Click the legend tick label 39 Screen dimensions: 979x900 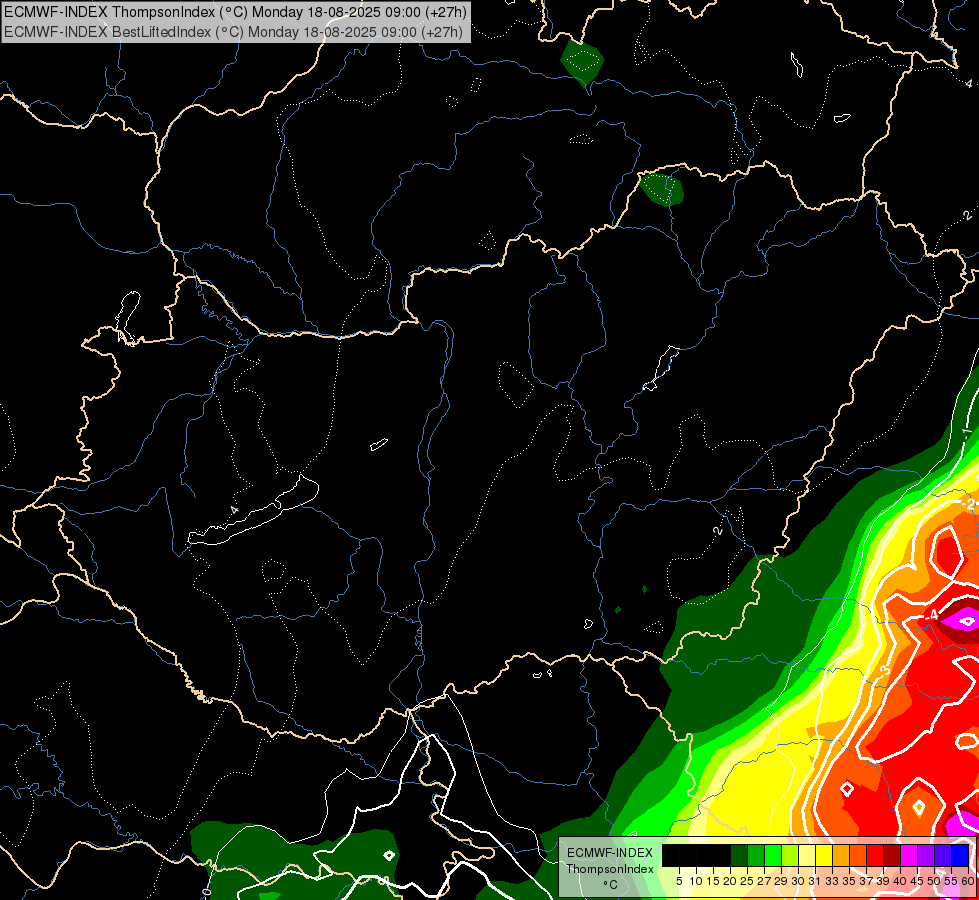pyautogui.click(x=883, y=881)
